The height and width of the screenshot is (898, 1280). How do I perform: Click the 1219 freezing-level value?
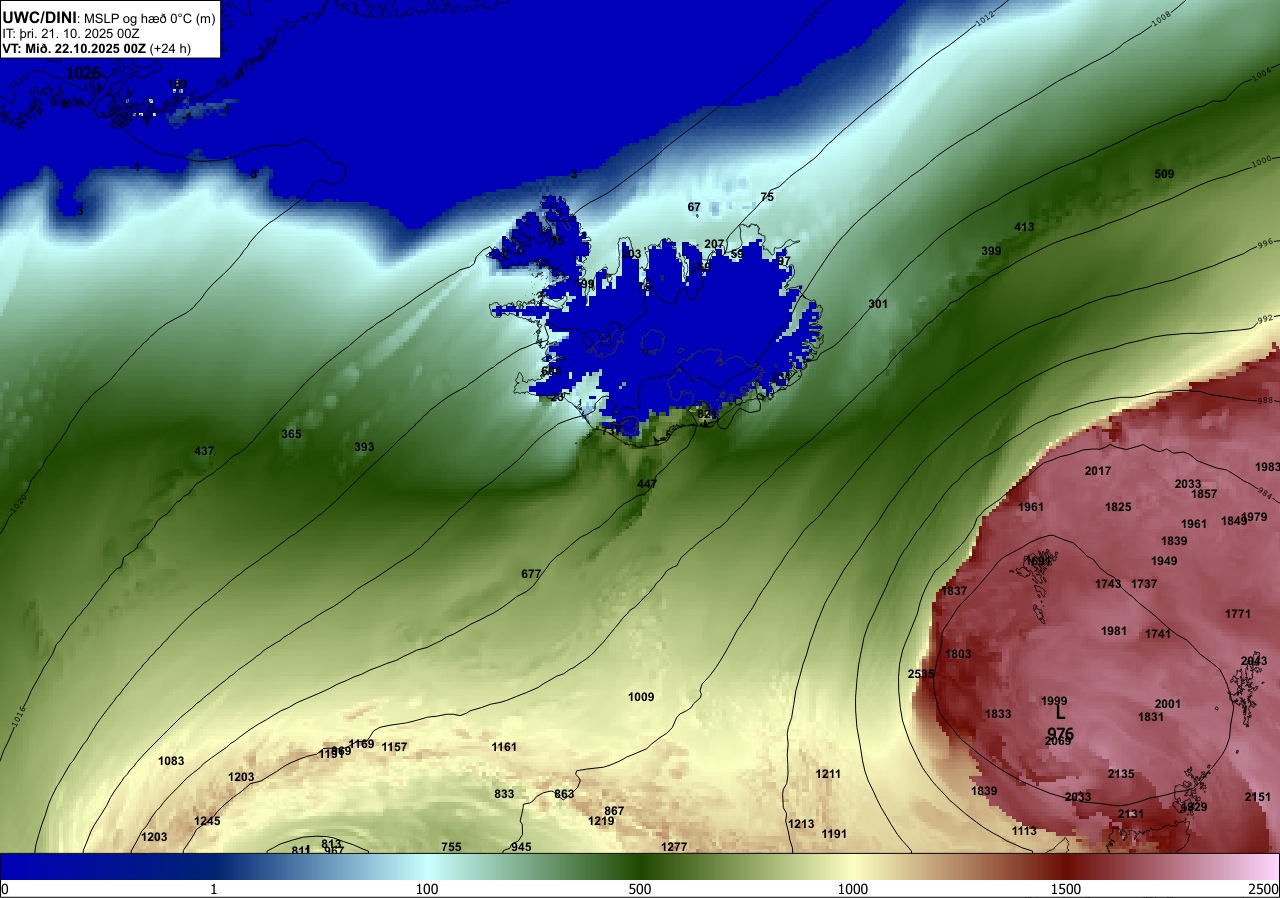point(601,821)
